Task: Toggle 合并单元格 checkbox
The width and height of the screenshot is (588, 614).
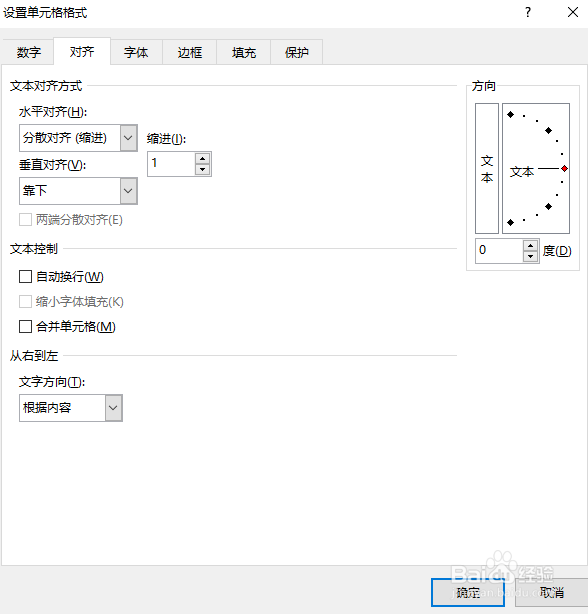Action: click(x=25, y=326)
